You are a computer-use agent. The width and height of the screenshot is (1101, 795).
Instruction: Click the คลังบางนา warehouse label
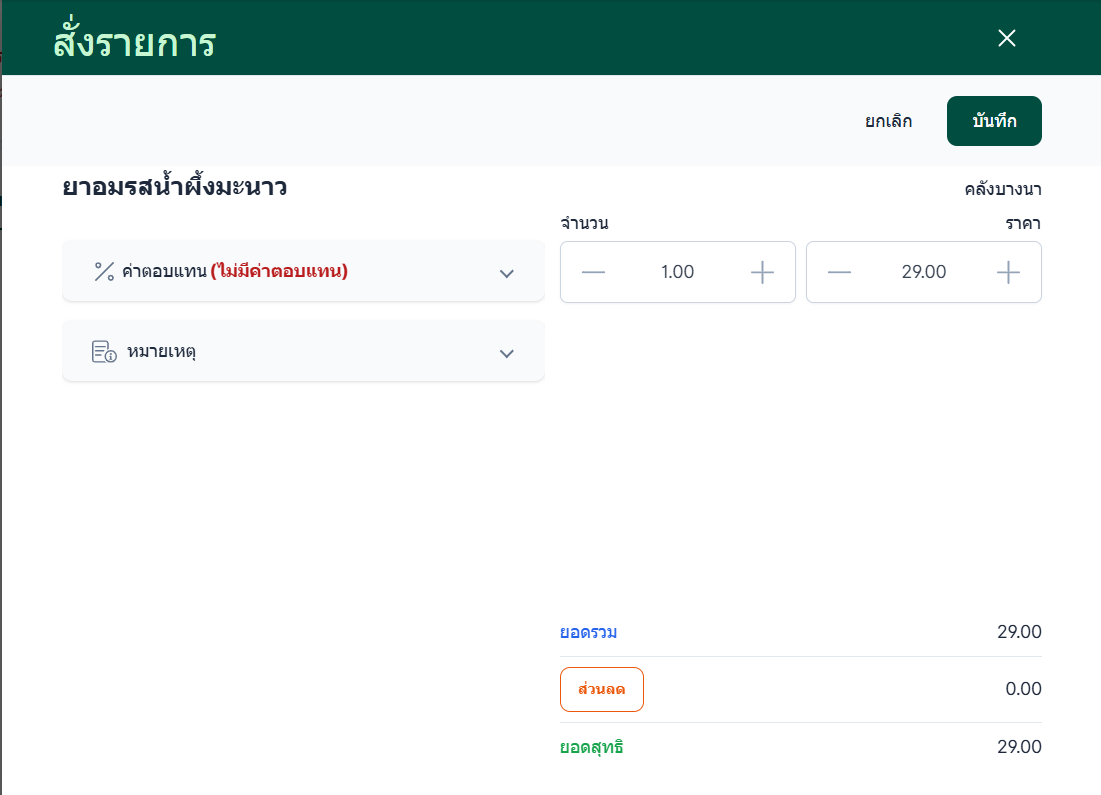click(1003, 190)
